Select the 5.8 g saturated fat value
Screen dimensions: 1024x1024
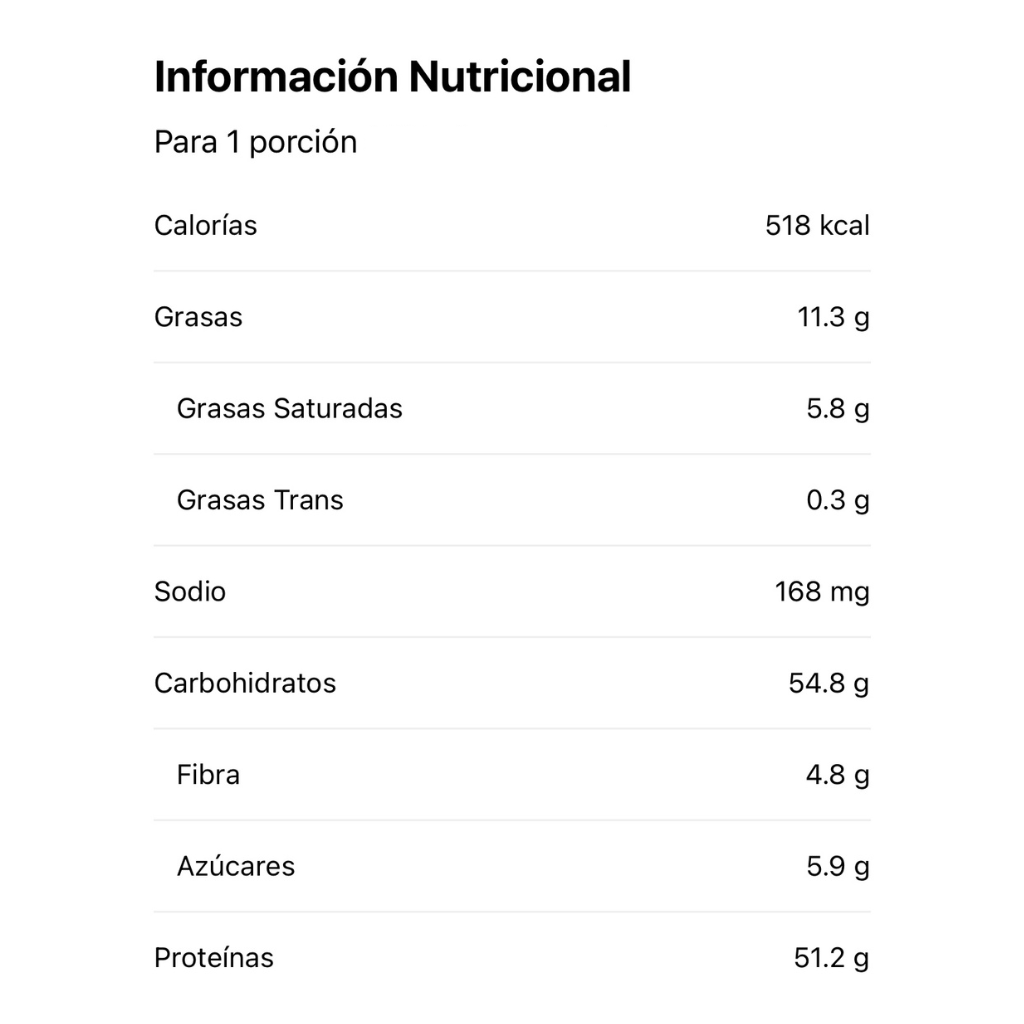[x=838, y=408]
